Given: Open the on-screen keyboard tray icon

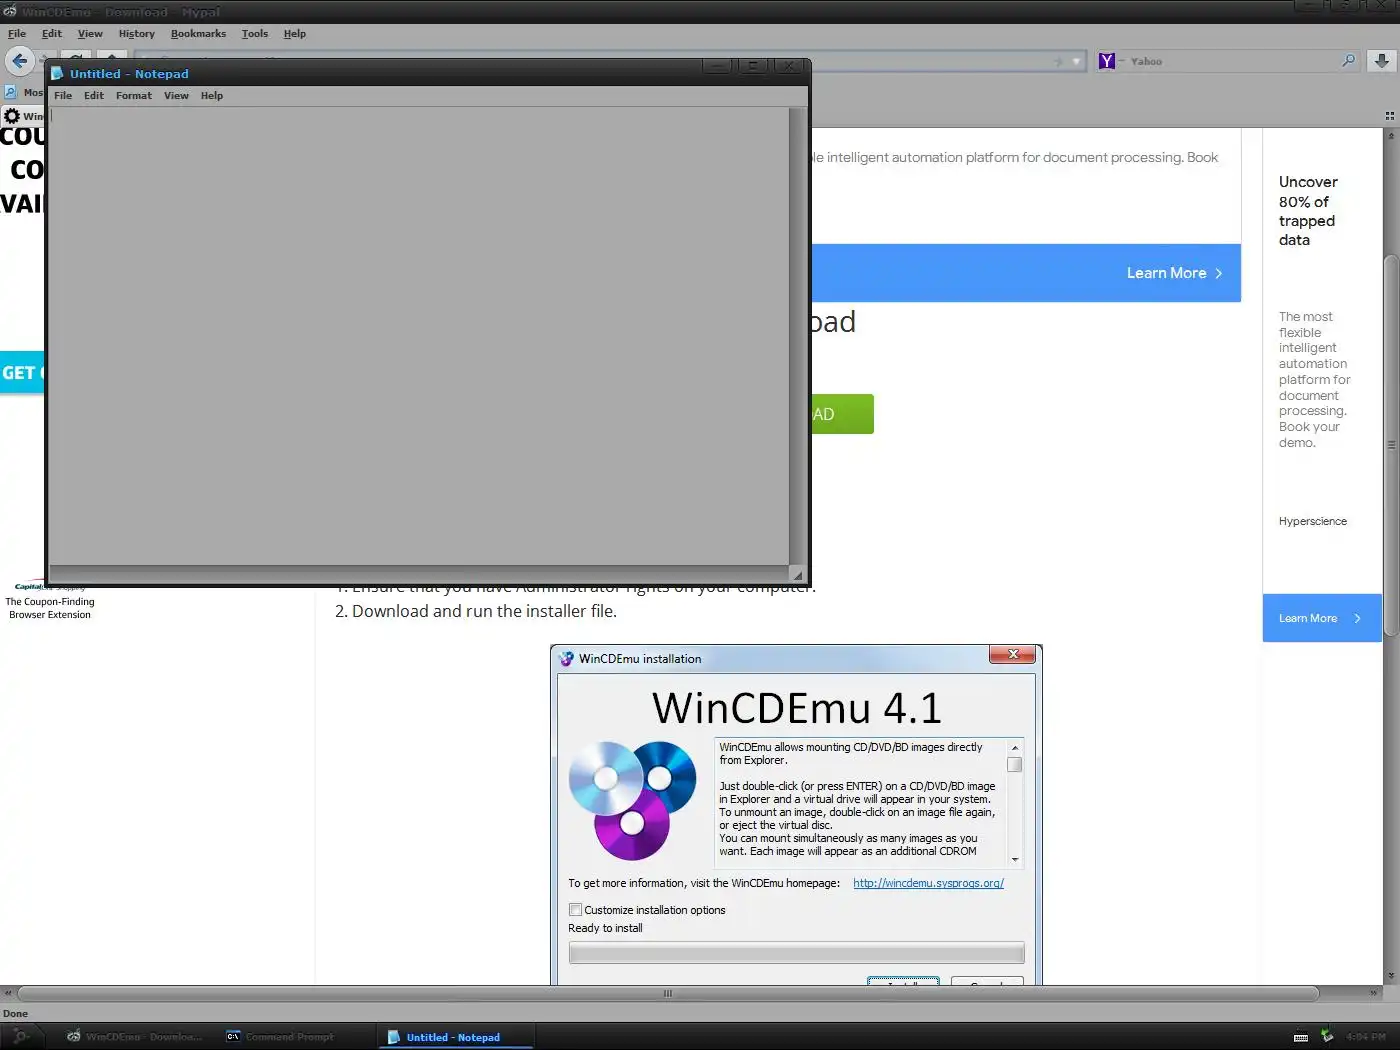Looking at the screenshot, I should [x=1300, y=1037].
